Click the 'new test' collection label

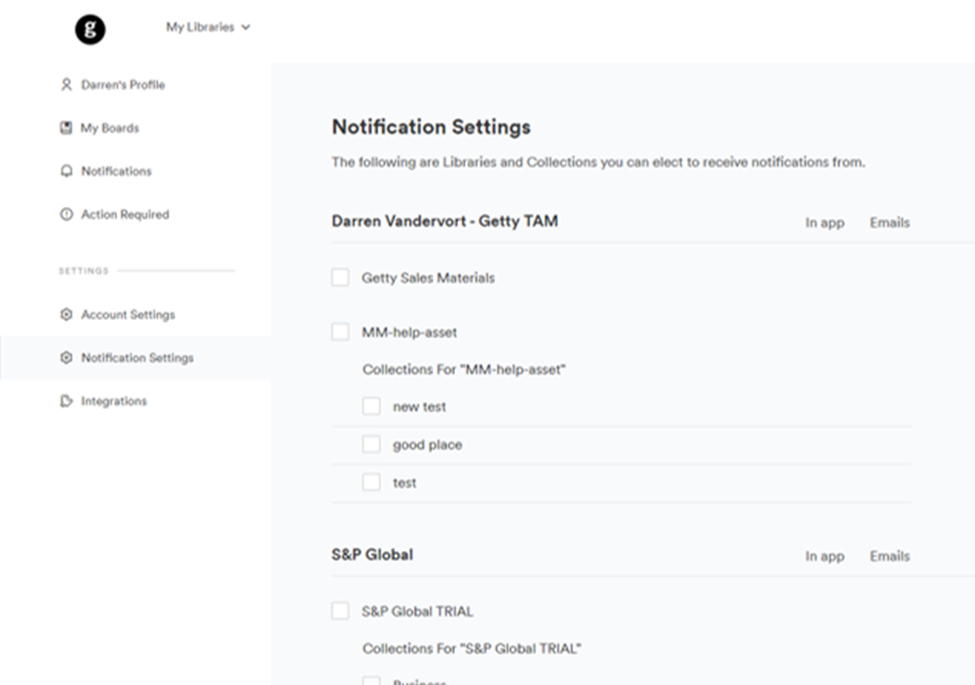tap(420, 407)
